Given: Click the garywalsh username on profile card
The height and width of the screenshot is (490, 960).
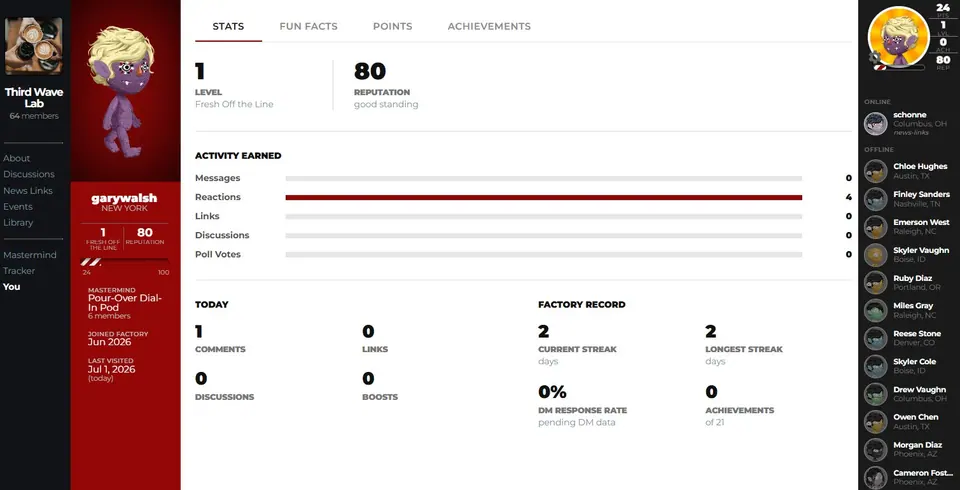Looking at the screenshot, I should [124, 198].
